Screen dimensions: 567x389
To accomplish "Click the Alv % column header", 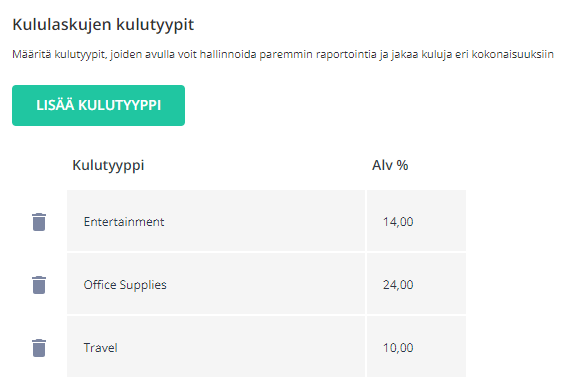I will click(x=390, y=165).
